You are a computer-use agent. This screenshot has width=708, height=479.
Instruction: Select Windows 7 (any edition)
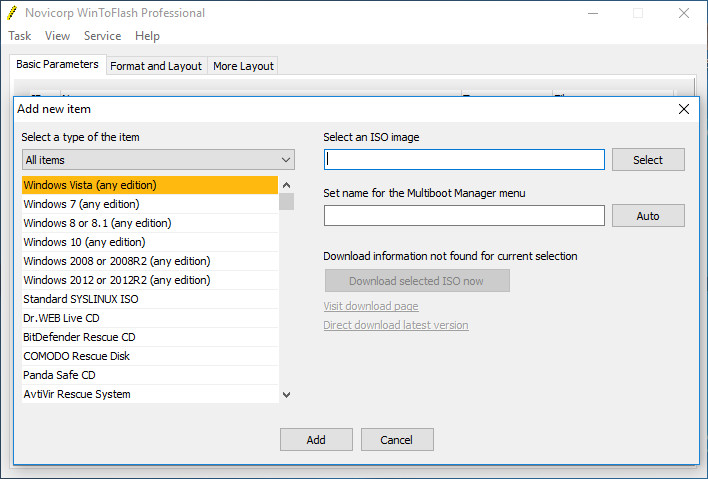click(x=150, y=204)
